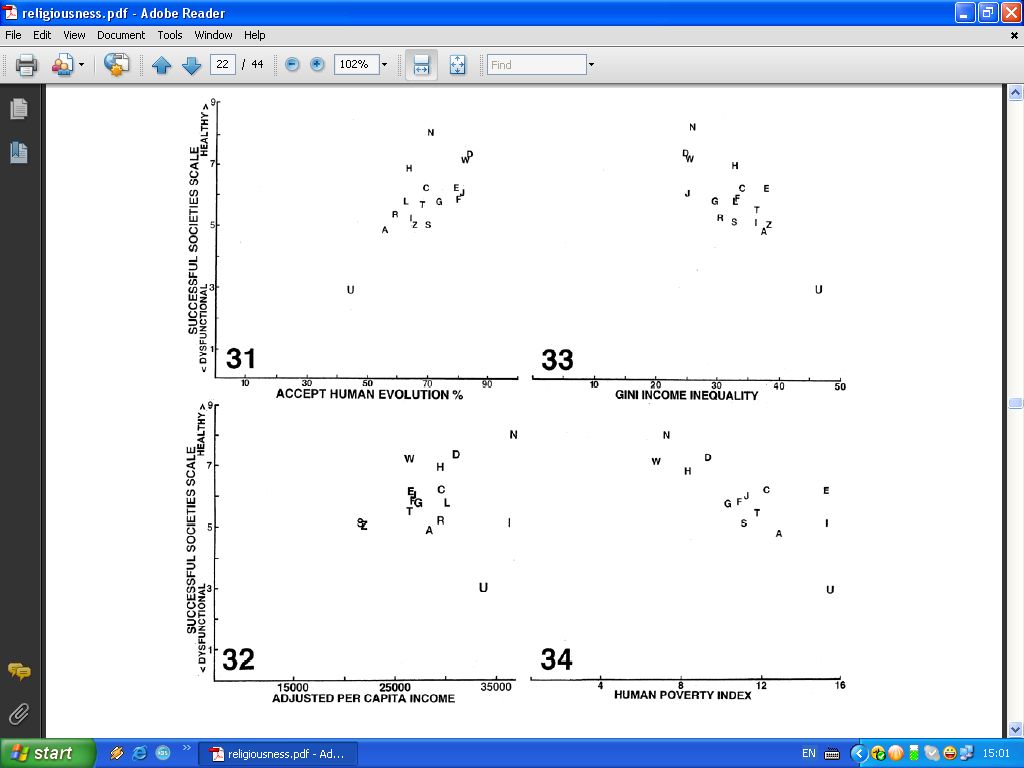Open the Comments panel in the sidebar
Screen dimensions: 1024x768
point(19,671)
